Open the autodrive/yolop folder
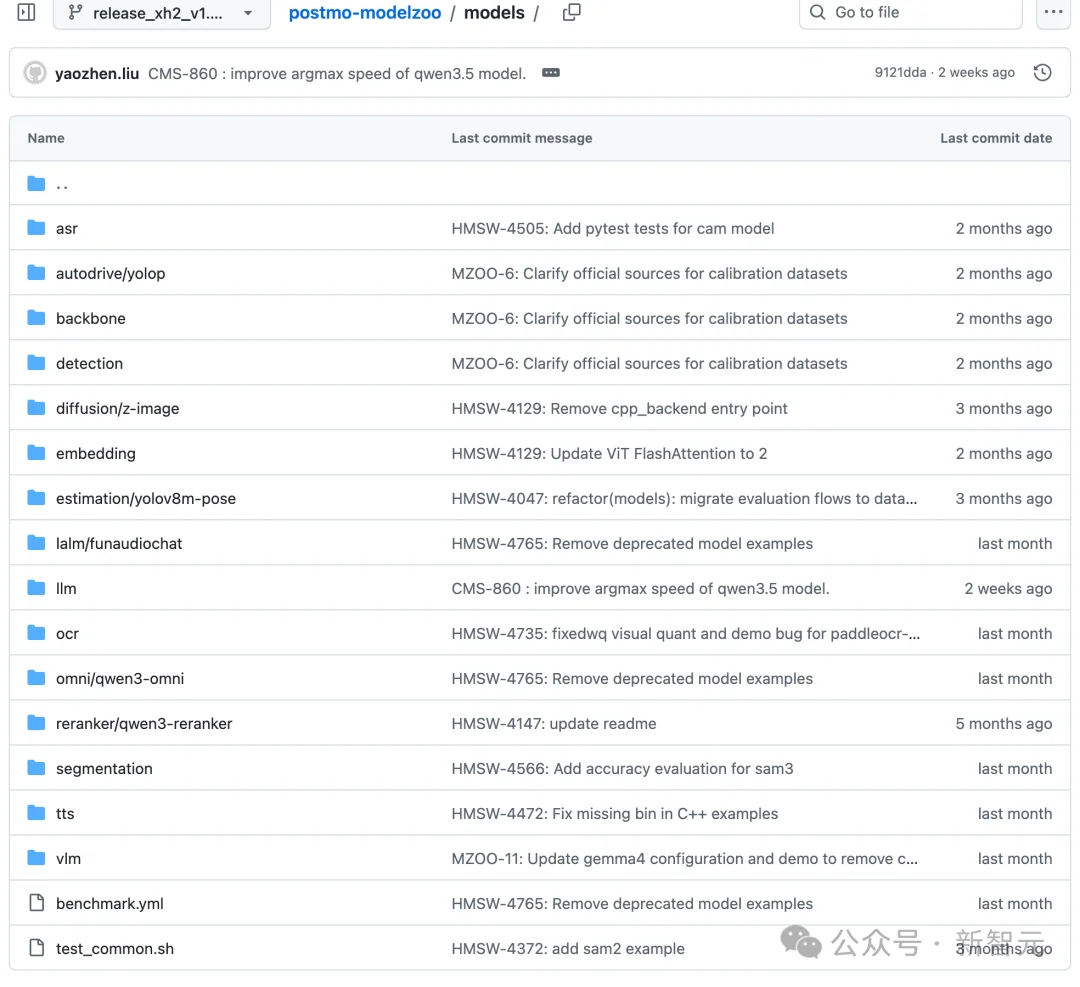Image resolution: width=1080 pixels, height=987 pixels. click(x=110, y=273)
